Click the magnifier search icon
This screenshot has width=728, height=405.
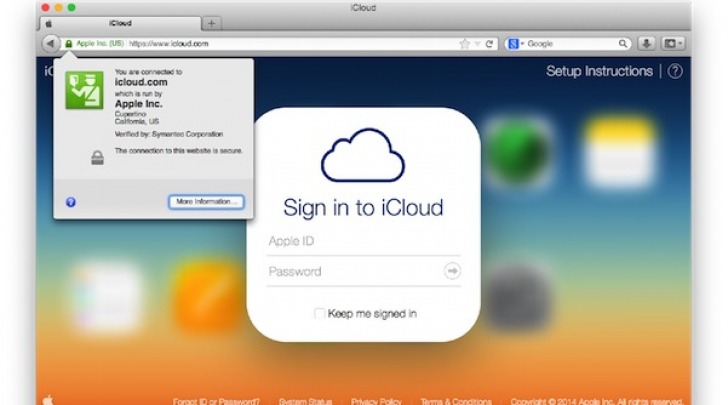(623, 44)
